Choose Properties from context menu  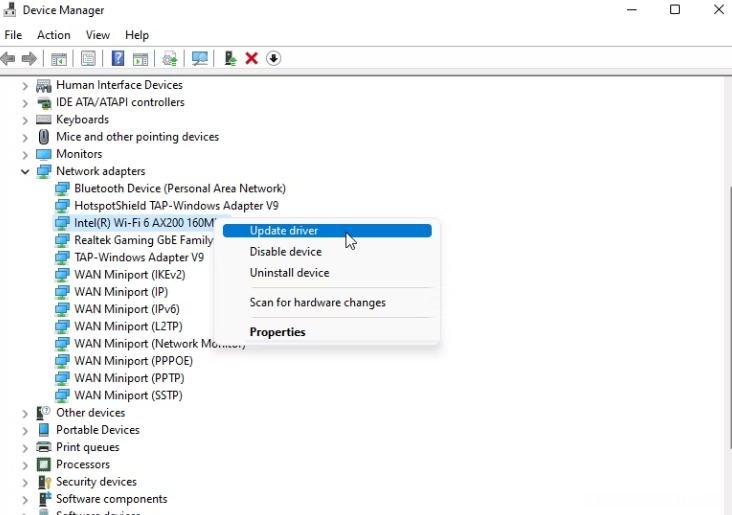coord(327,332)
